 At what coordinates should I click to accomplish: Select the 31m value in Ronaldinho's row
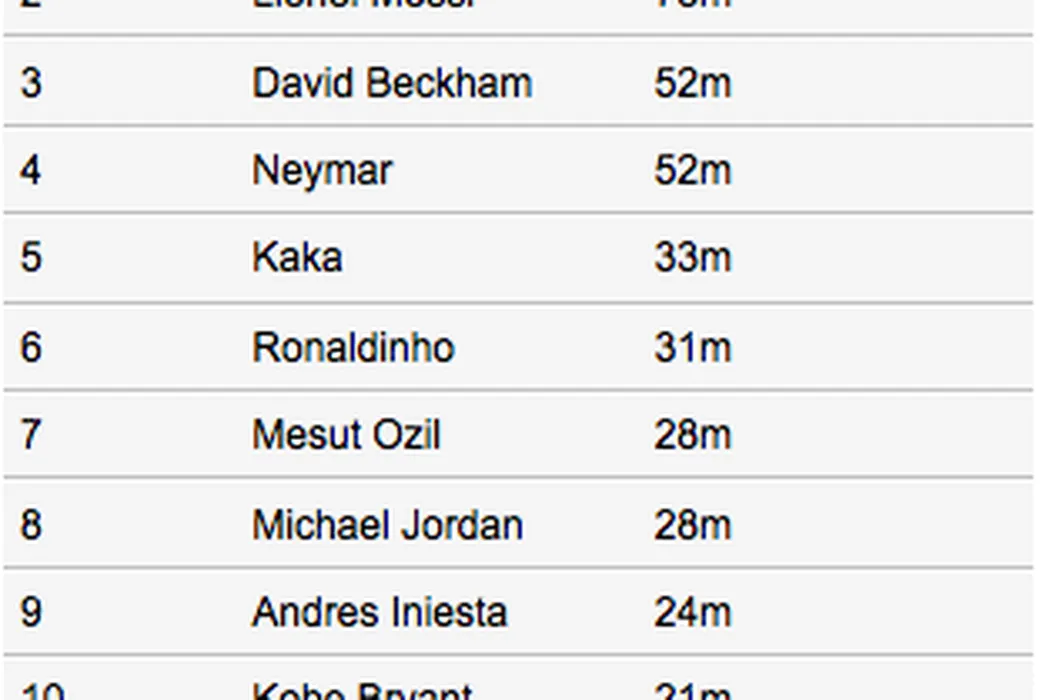click(x=692, y=348)
